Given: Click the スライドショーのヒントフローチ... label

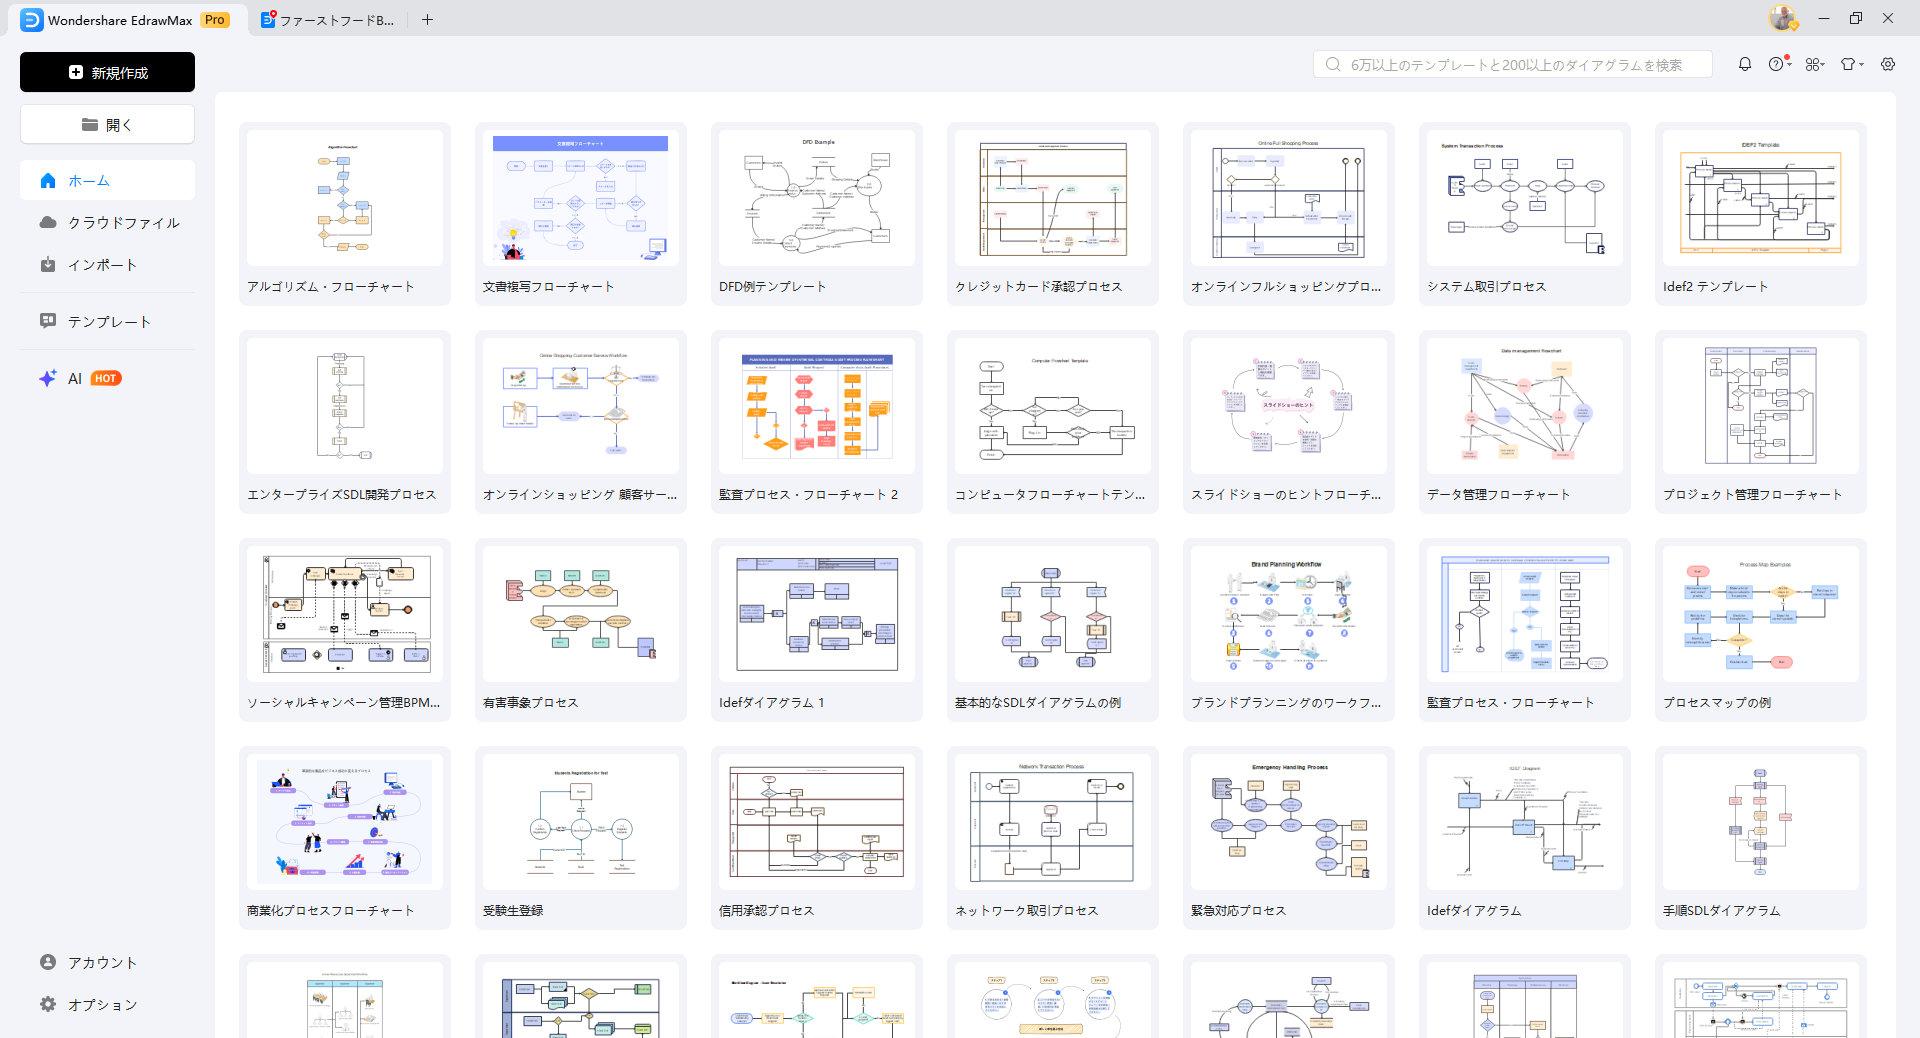Looking at the screenshot, I should pos(1286,495).
